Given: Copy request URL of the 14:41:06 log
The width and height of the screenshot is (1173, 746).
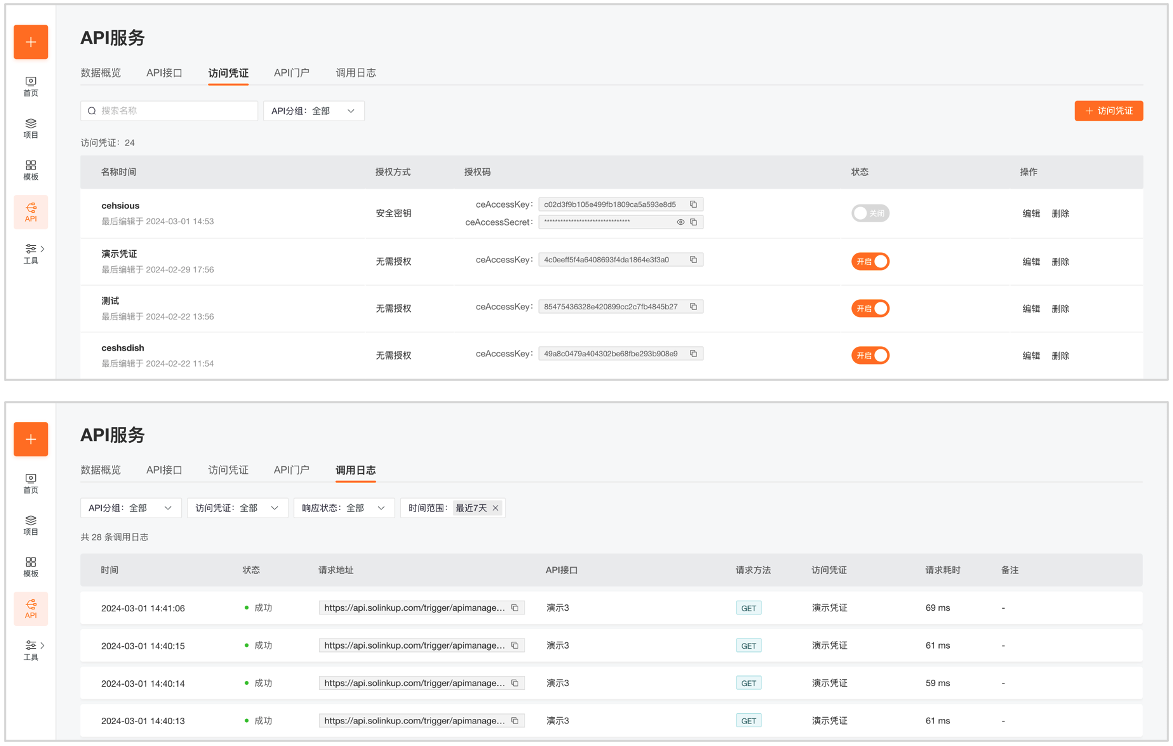Looking at the screenshot, I should pyautogui.click(x=515, y=608).
